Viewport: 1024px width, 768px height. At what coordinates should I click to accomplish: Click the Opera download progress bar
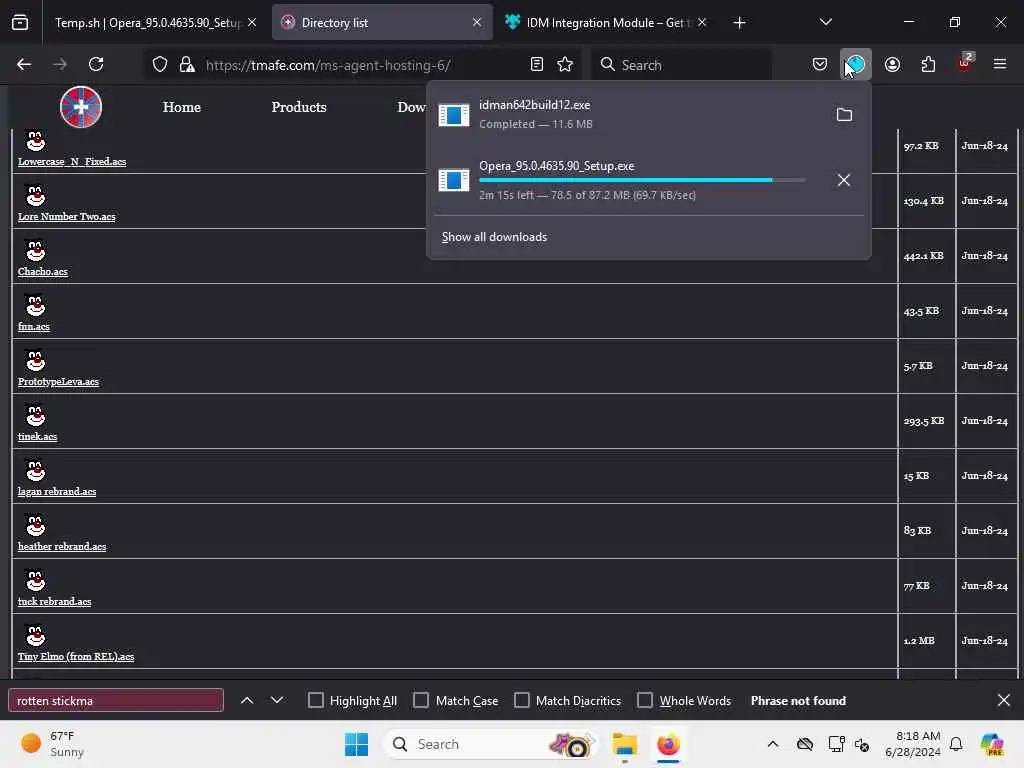pyautogui.click(x=642, y=180)
